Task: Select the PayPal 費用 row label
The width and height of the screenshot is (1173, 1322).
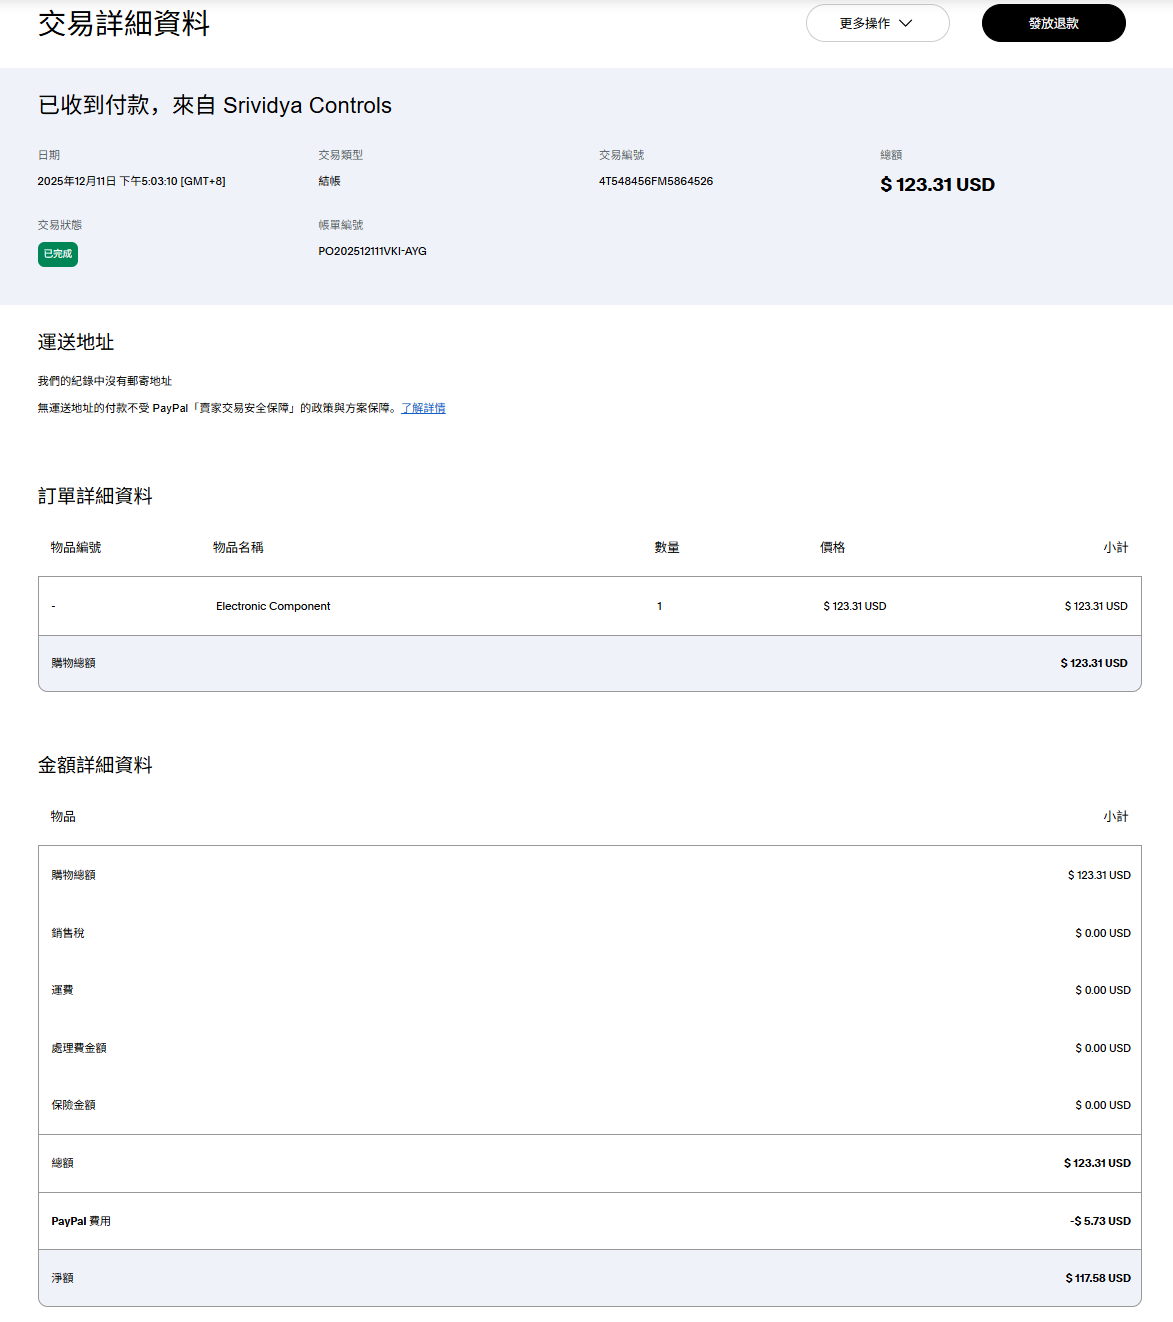Action: [x=81, y=1221]
